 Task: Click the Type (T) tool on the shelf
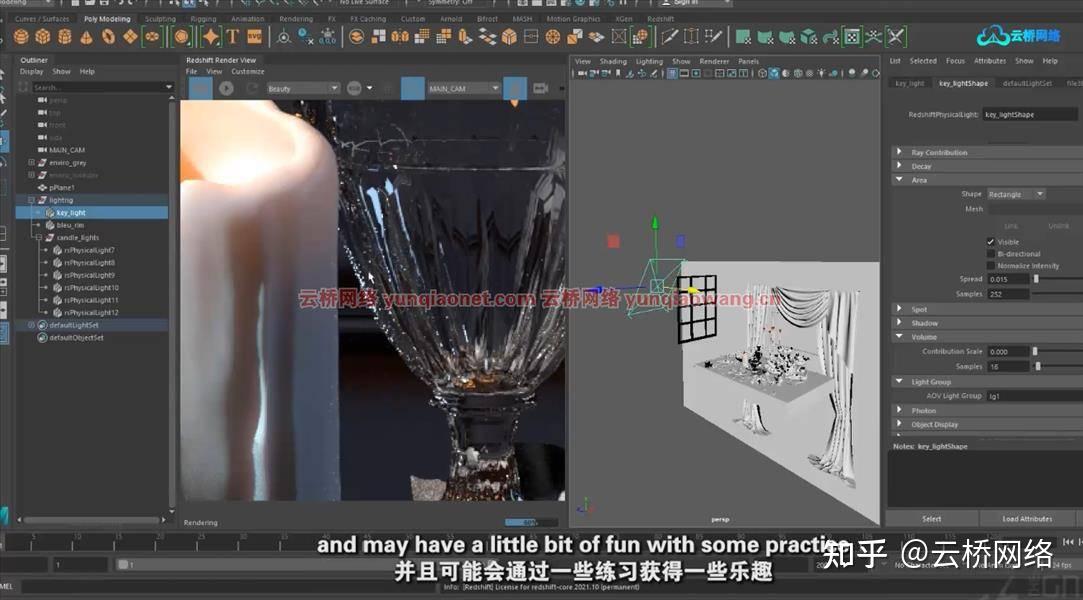tap(234, 37)
